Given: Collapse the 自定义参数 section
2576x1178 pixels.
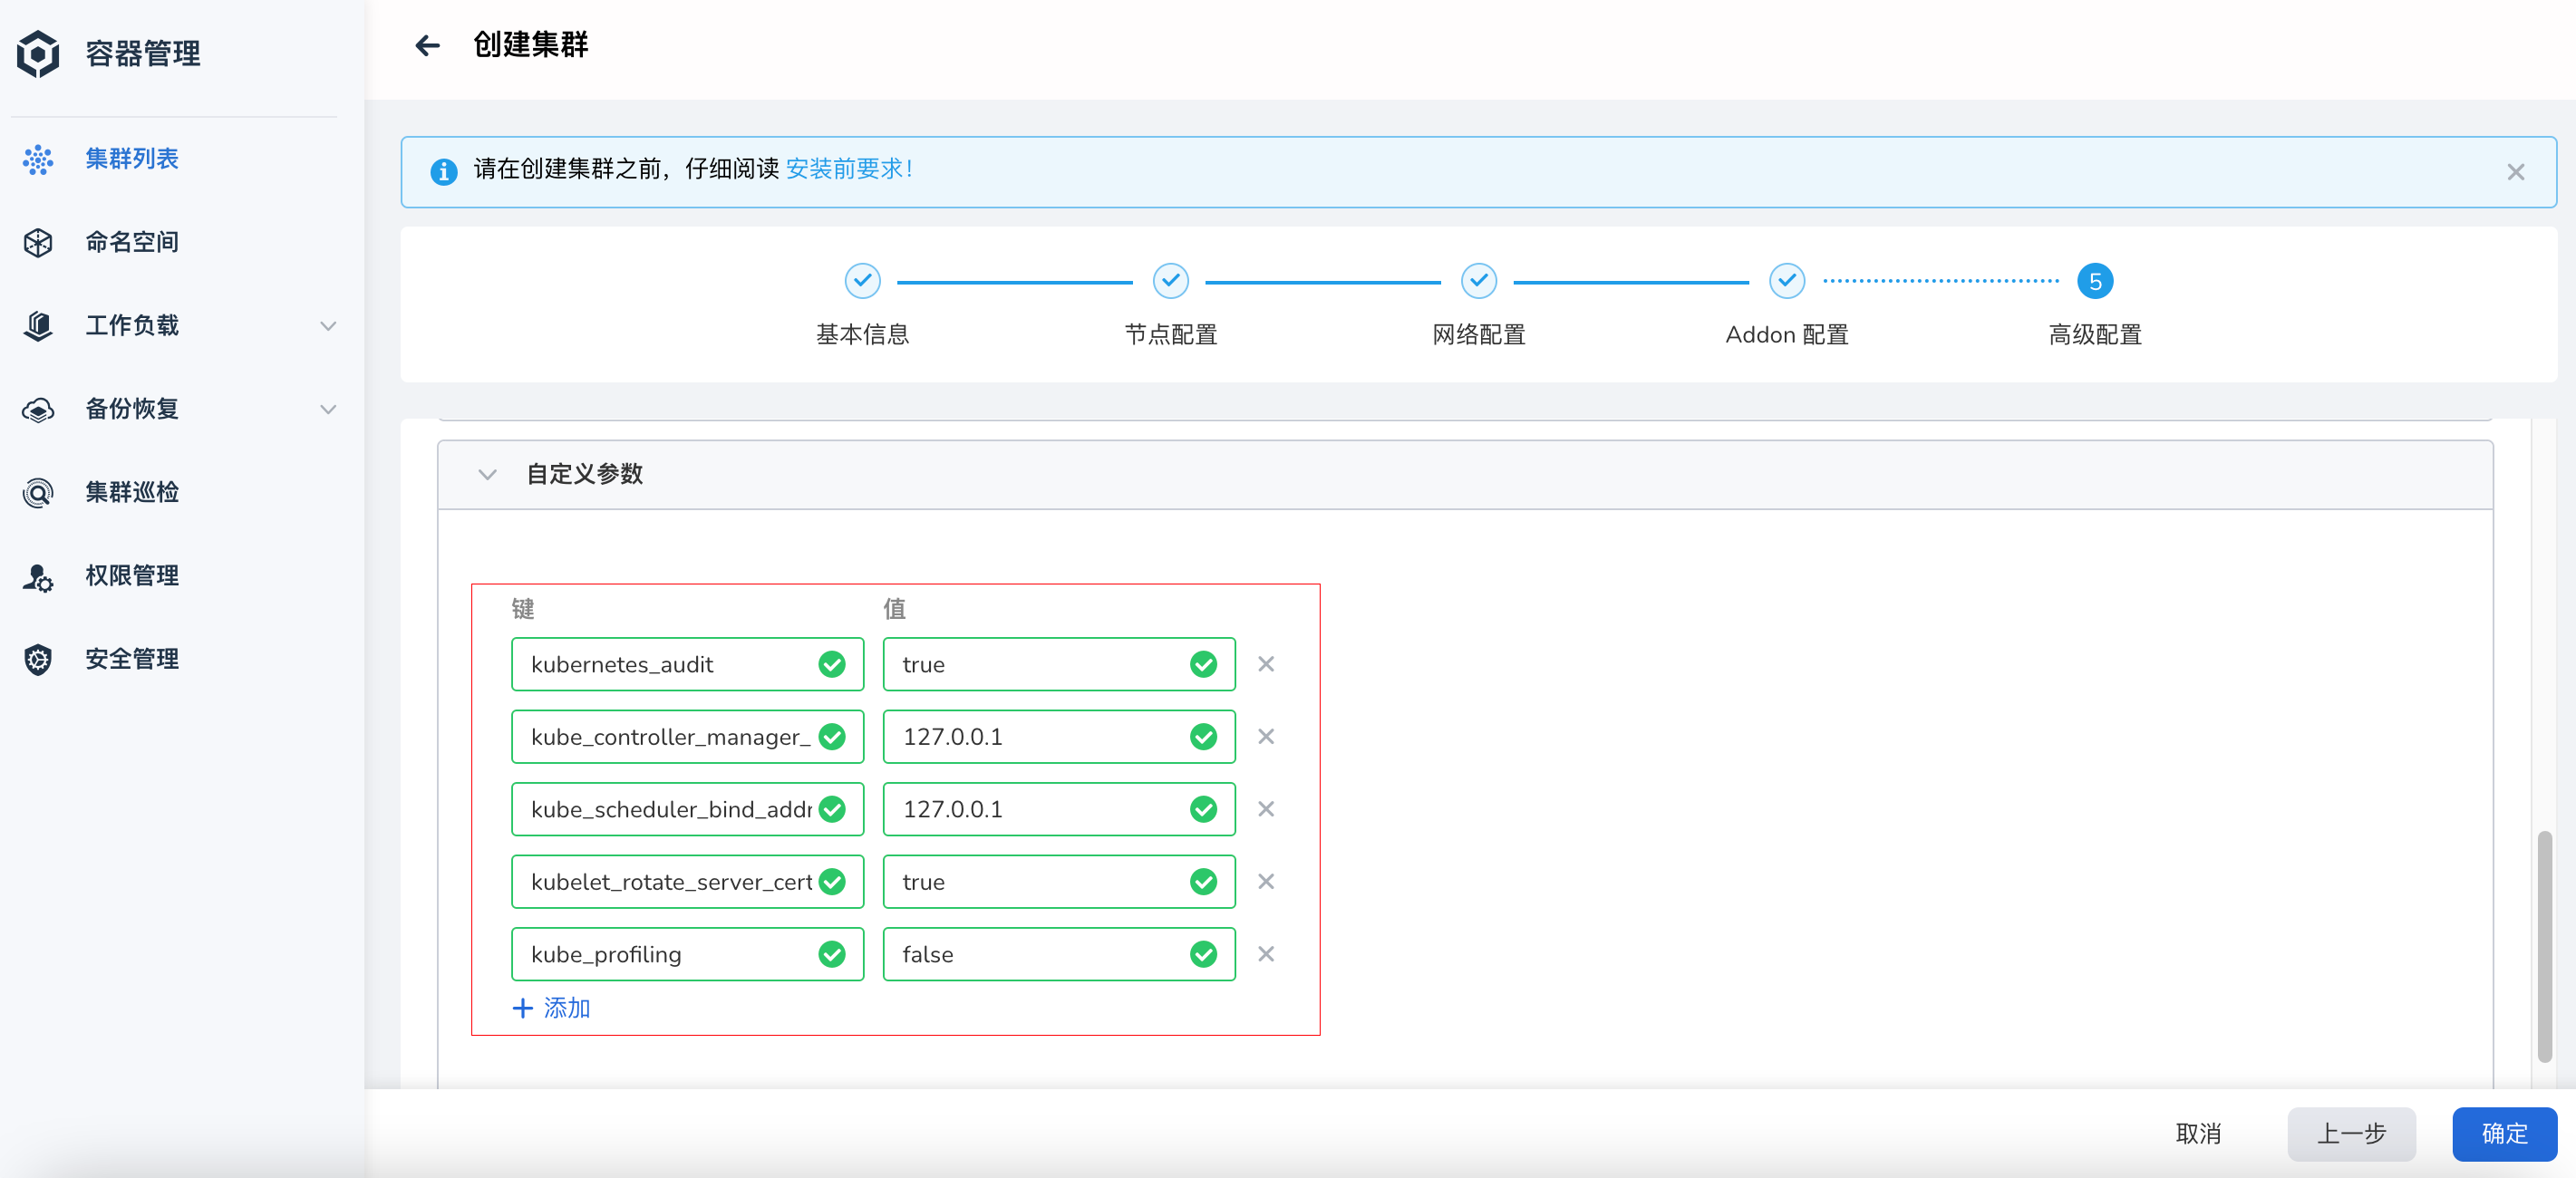Looking at the screenshot, I should [487, 474].
